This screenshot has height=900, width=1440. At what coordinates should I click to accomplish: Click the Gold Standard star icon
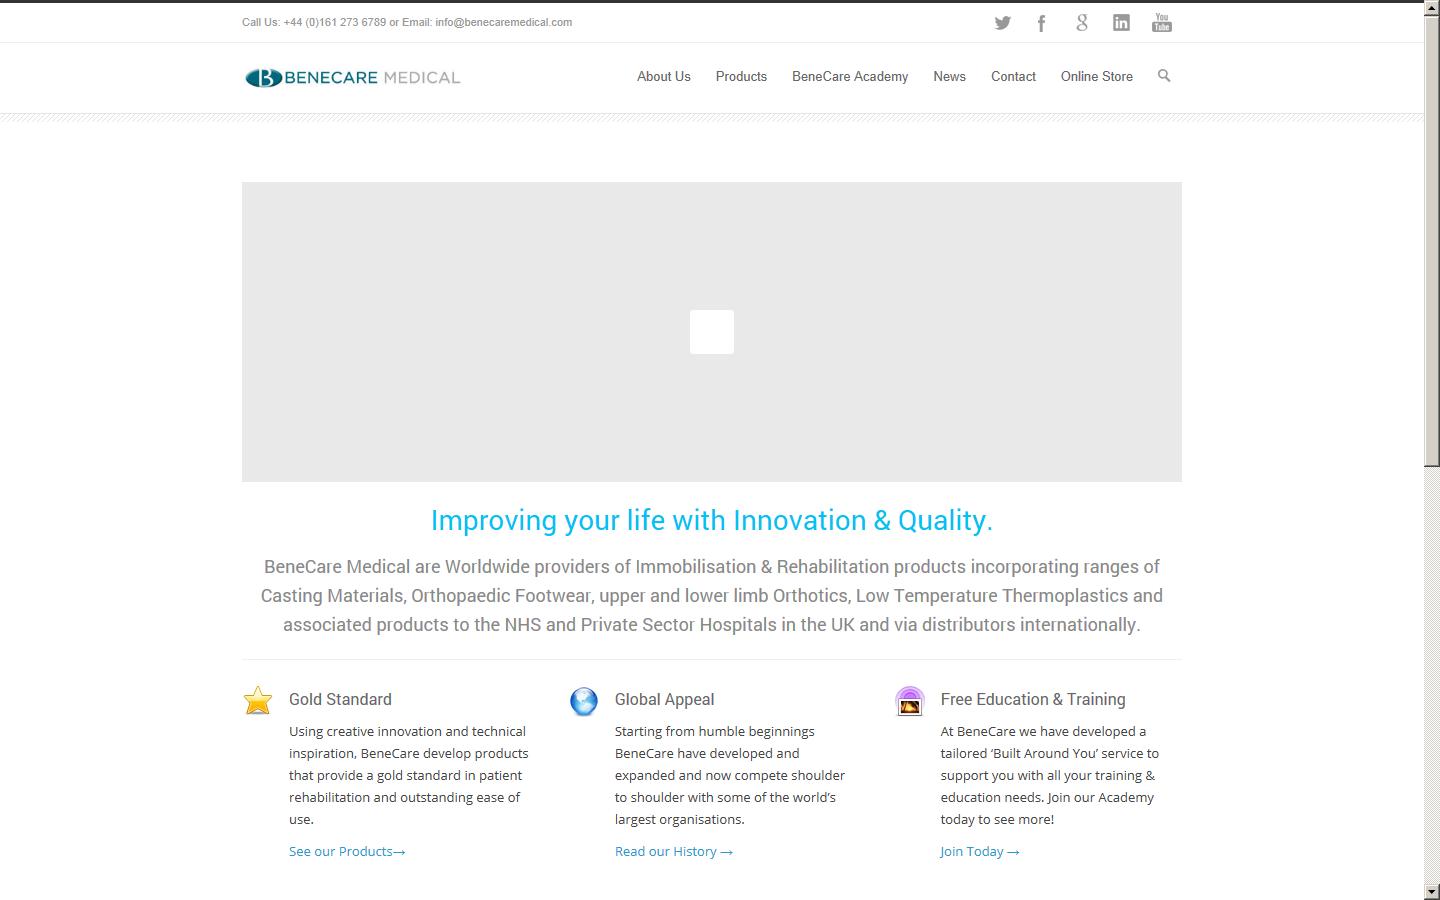(257, 701)
